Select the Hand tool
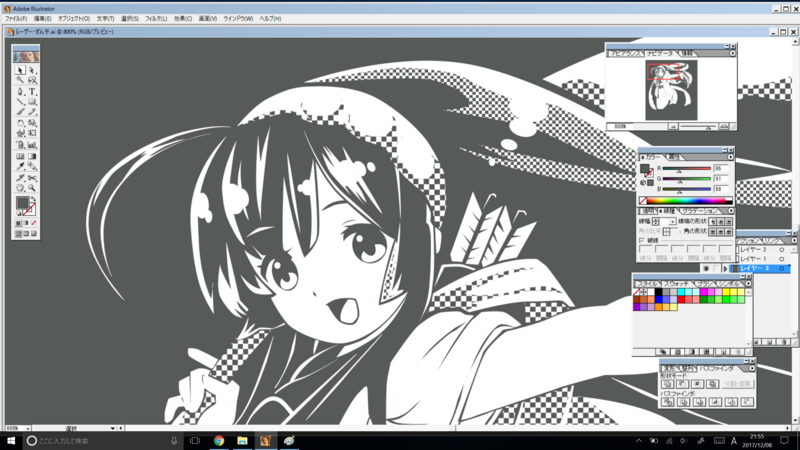Image resolution: width=800 pixels, height=450 pixels. pos(20,188)
